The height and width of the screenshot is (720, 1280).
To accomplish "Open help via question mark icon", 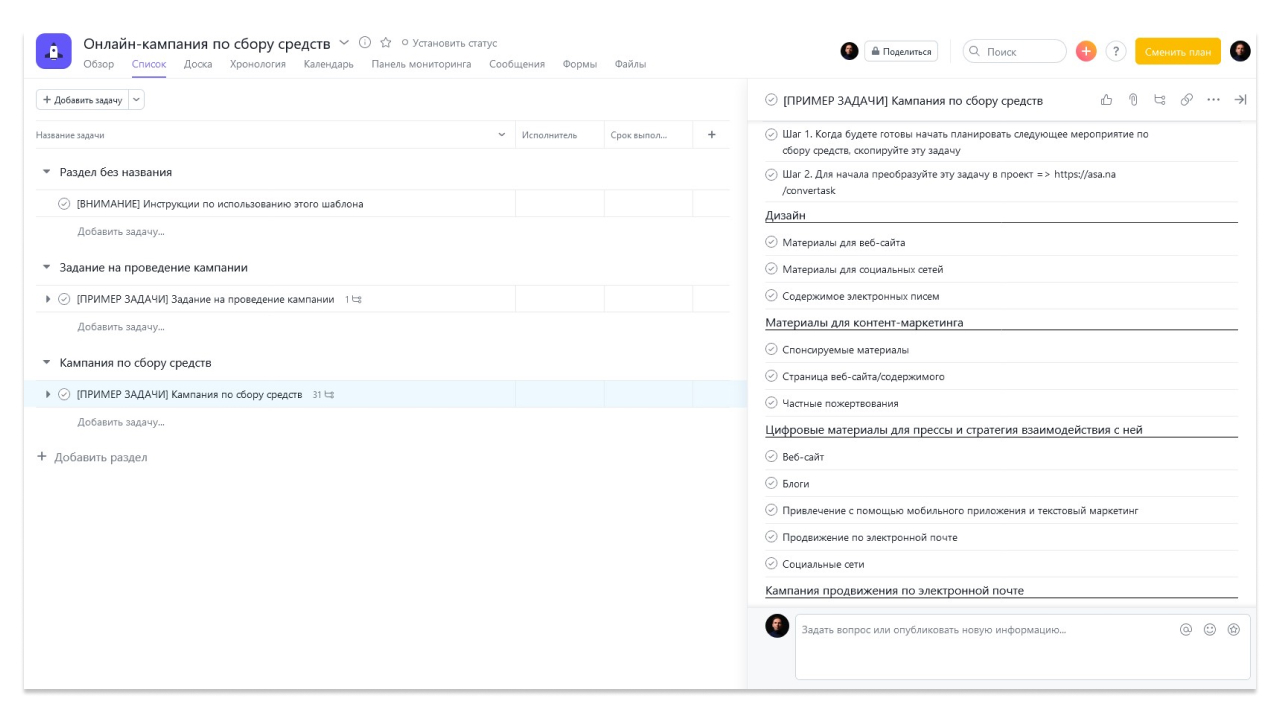I will pyautogui.click(x=1116, y=51).
